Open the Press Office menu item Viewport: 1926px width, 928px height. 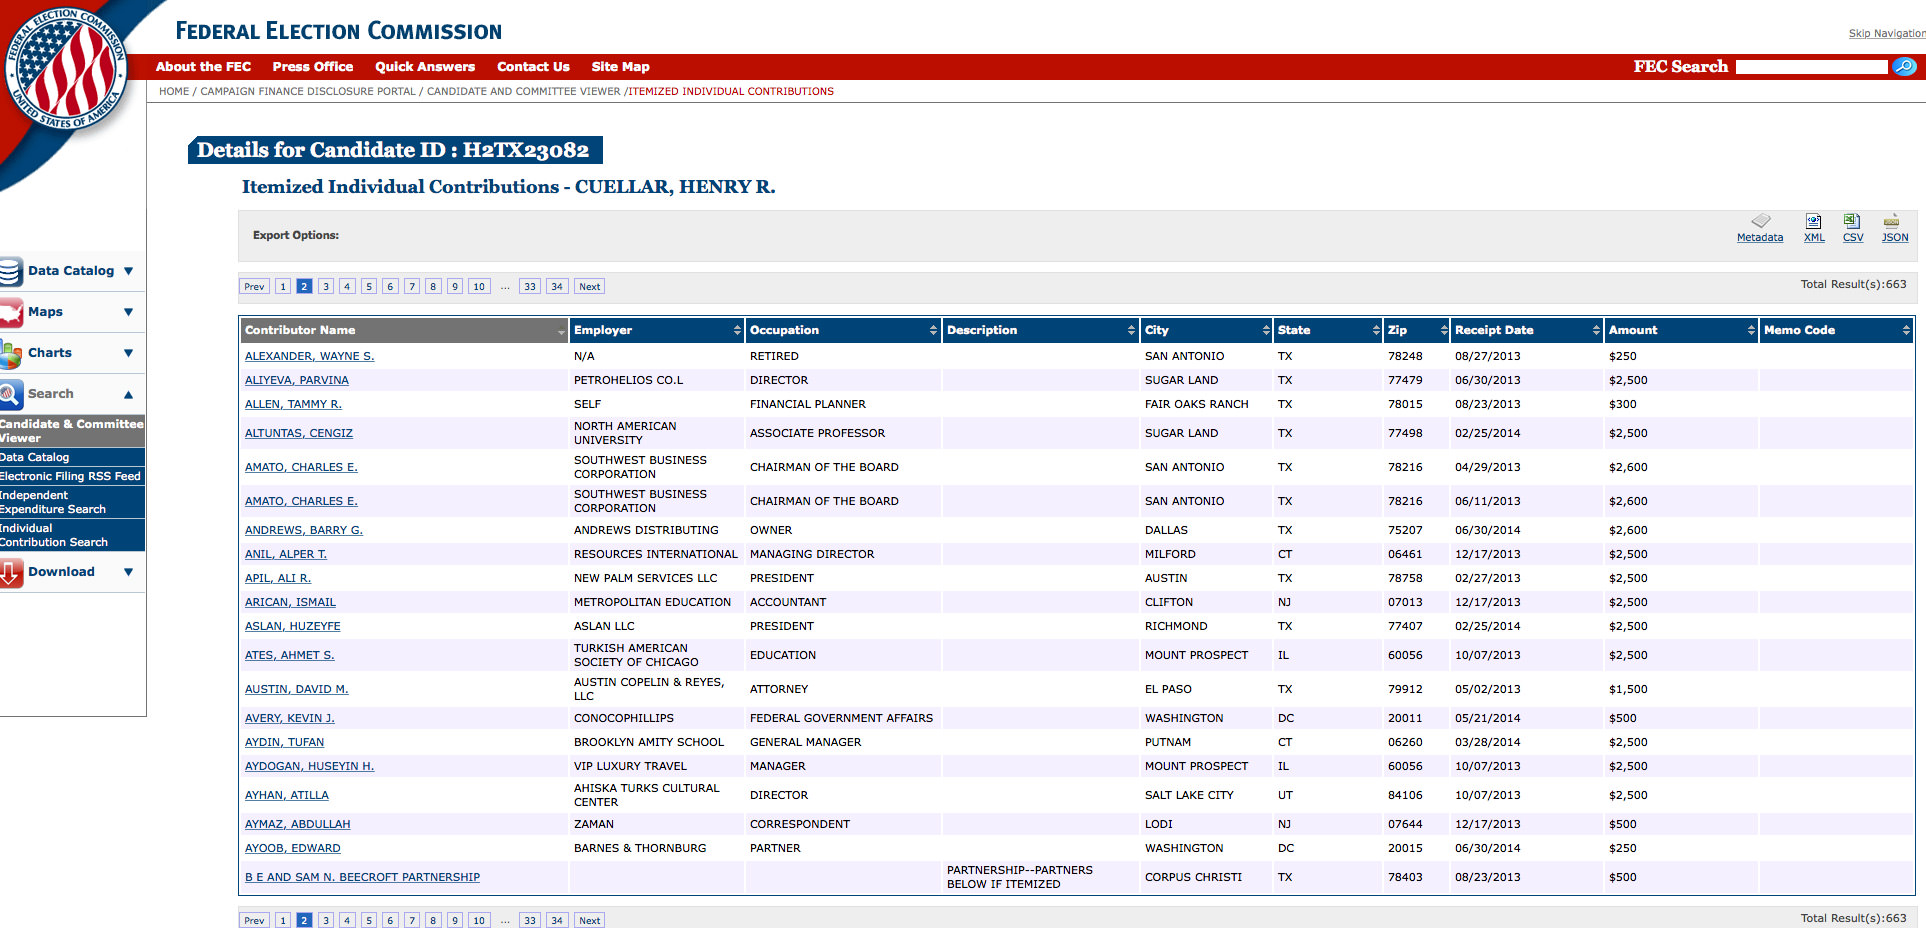click(x=312, y=67)
